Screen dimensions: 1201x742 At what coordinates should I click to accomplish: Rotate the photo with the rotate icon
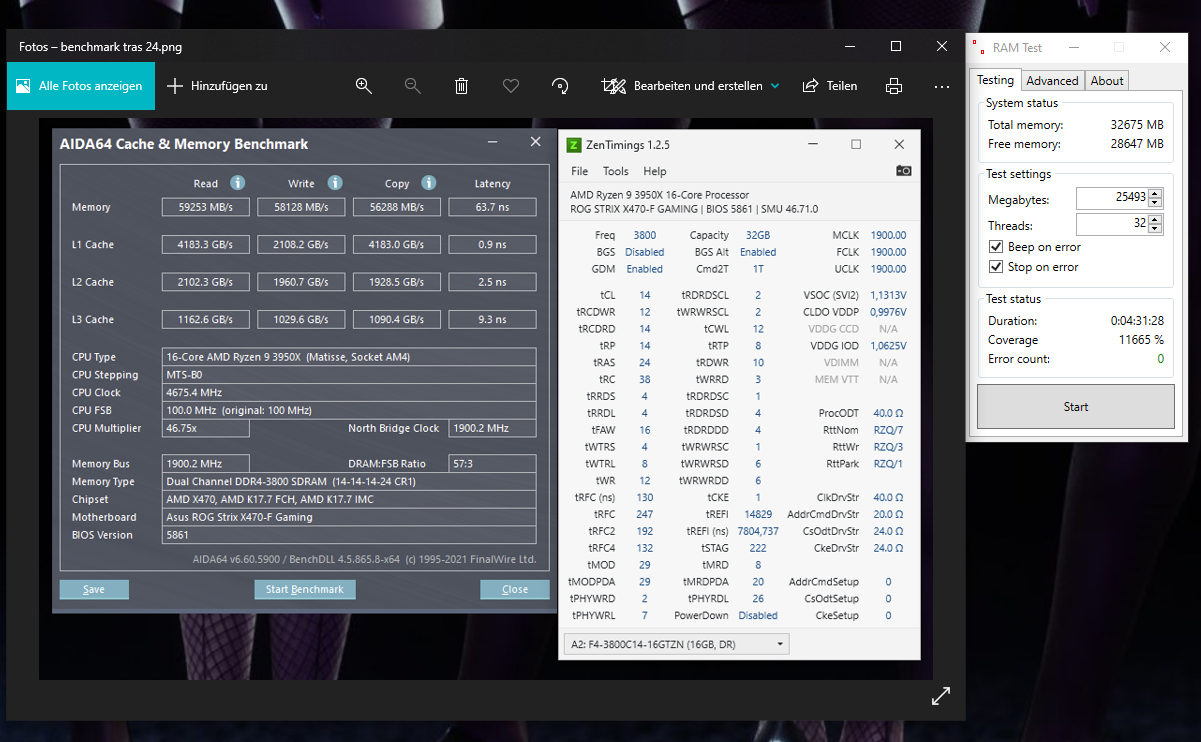(x=560, y=86)
